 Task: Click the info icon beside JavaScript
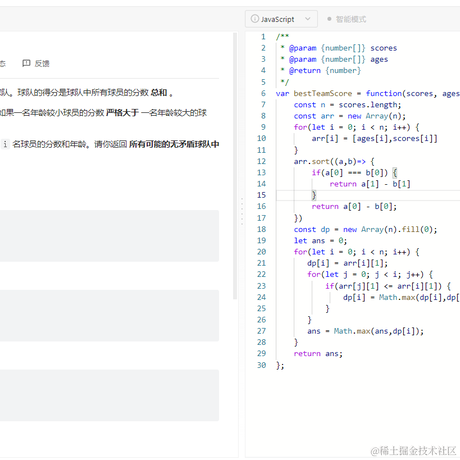coord(254,19)
